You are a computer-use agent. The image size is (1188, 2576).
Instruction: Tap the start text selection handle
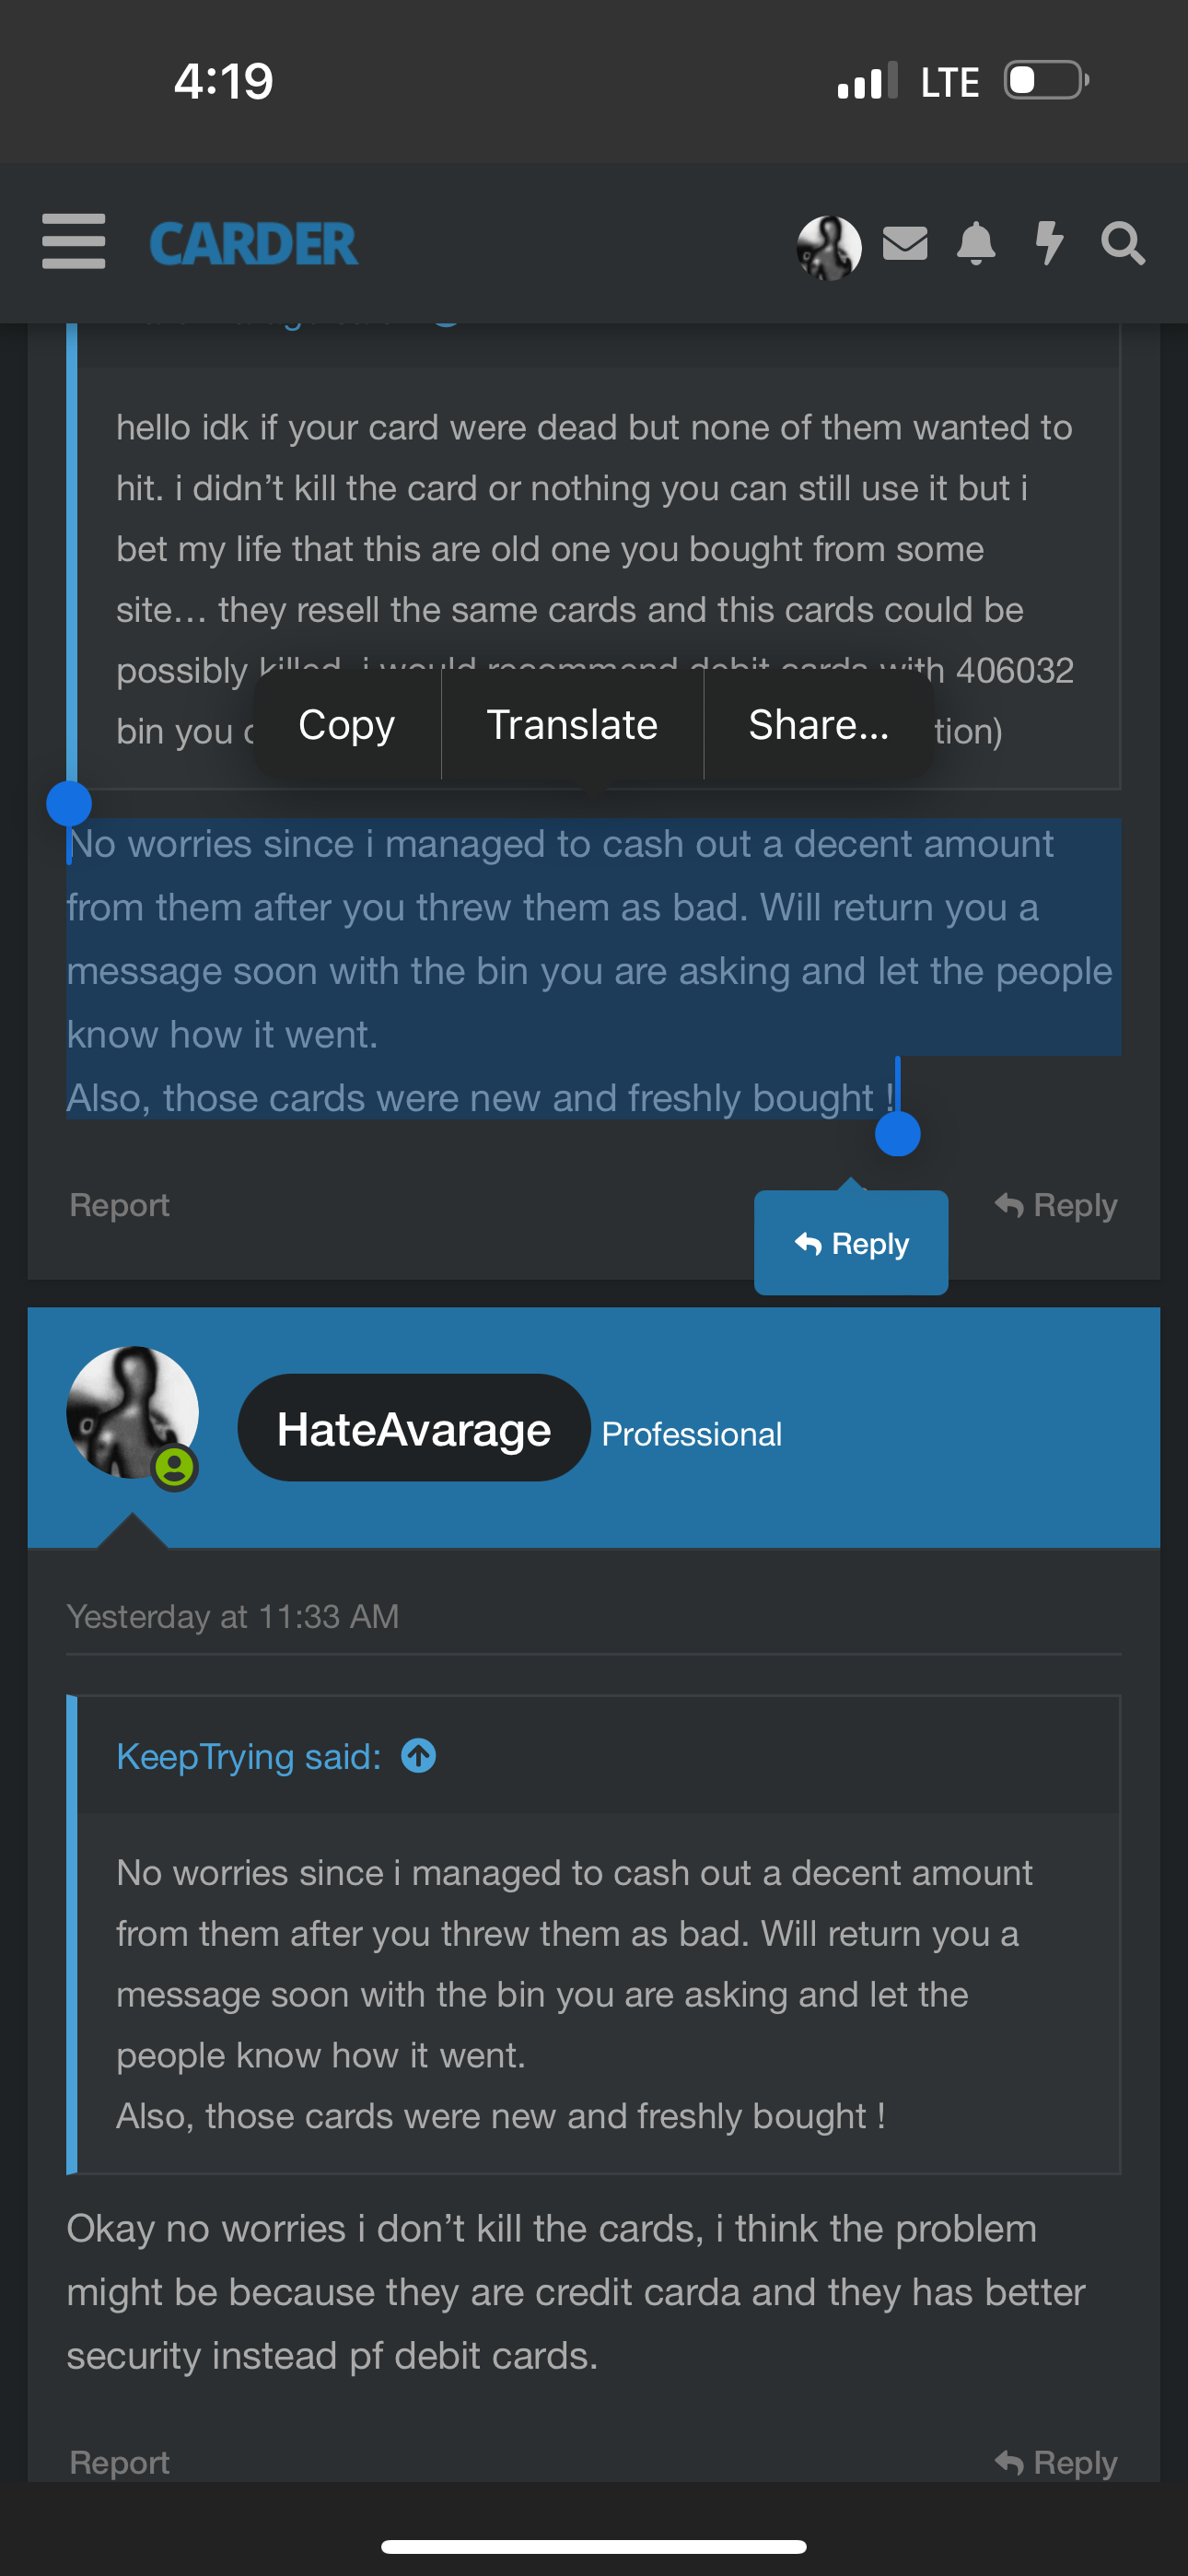[x=69, y=803]
